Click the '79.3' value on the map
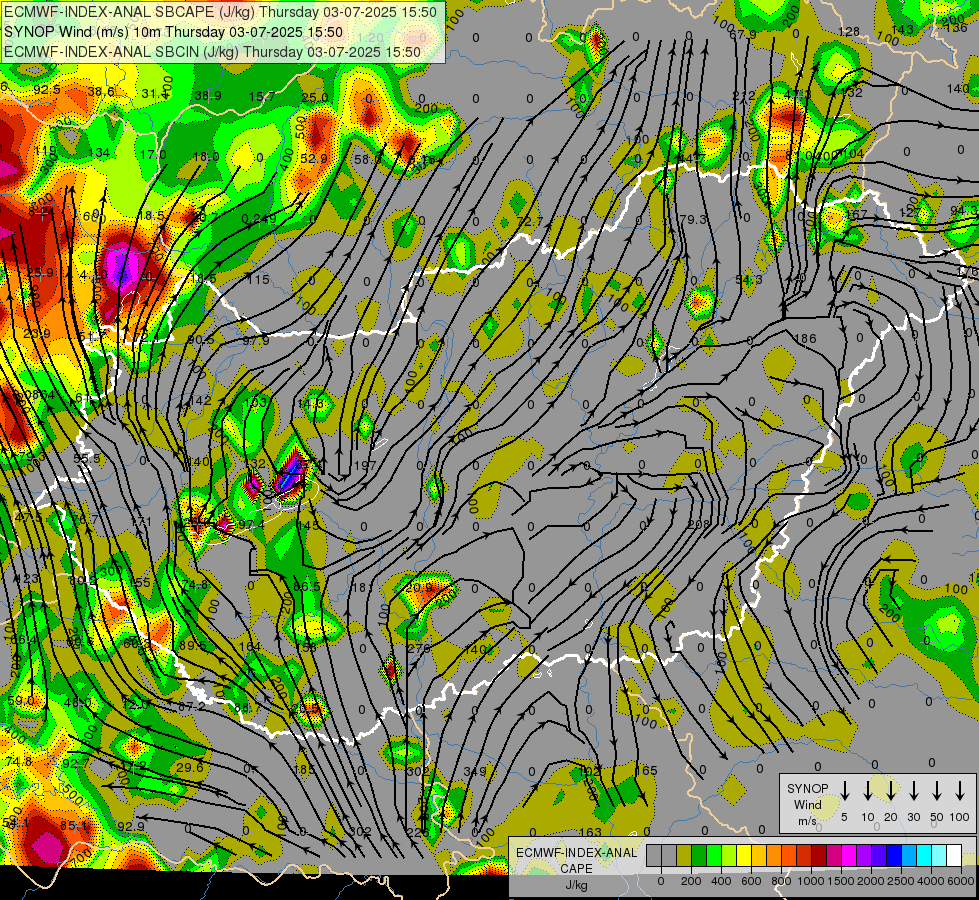This screenshot has height=900, width=979. point(693,219)
